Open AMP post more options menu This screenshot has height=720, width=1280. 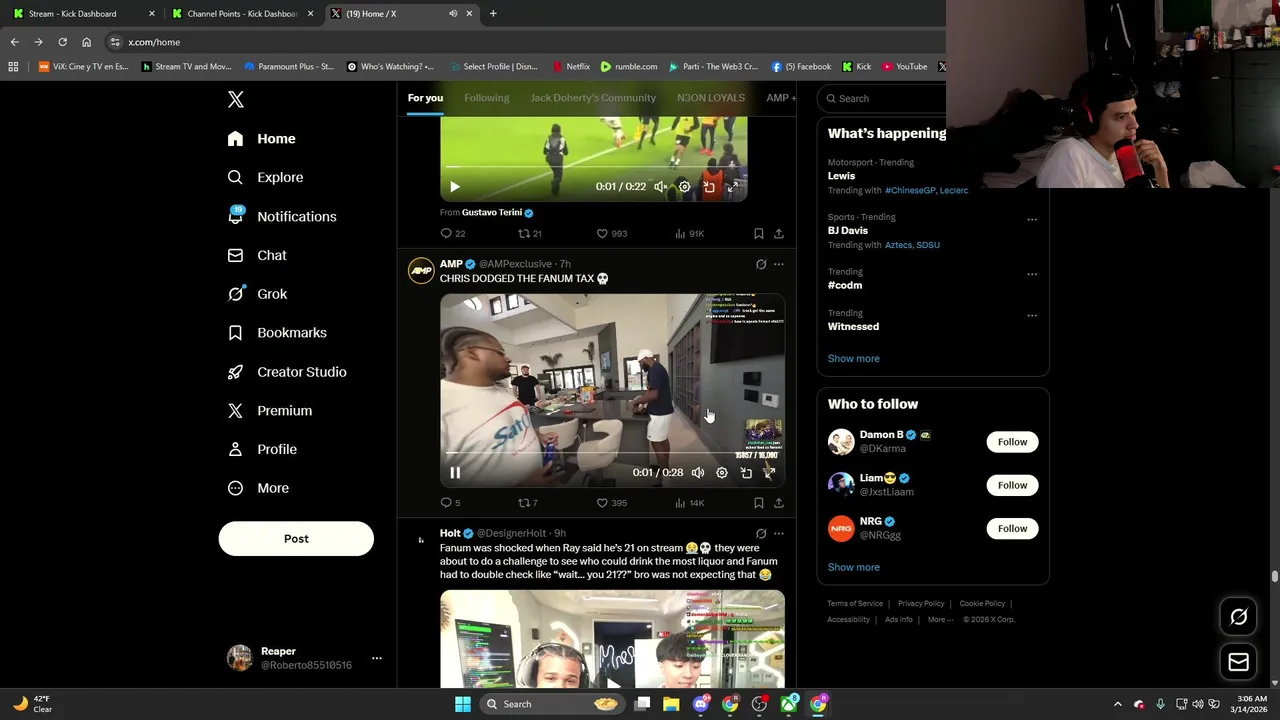click(779, 264)
